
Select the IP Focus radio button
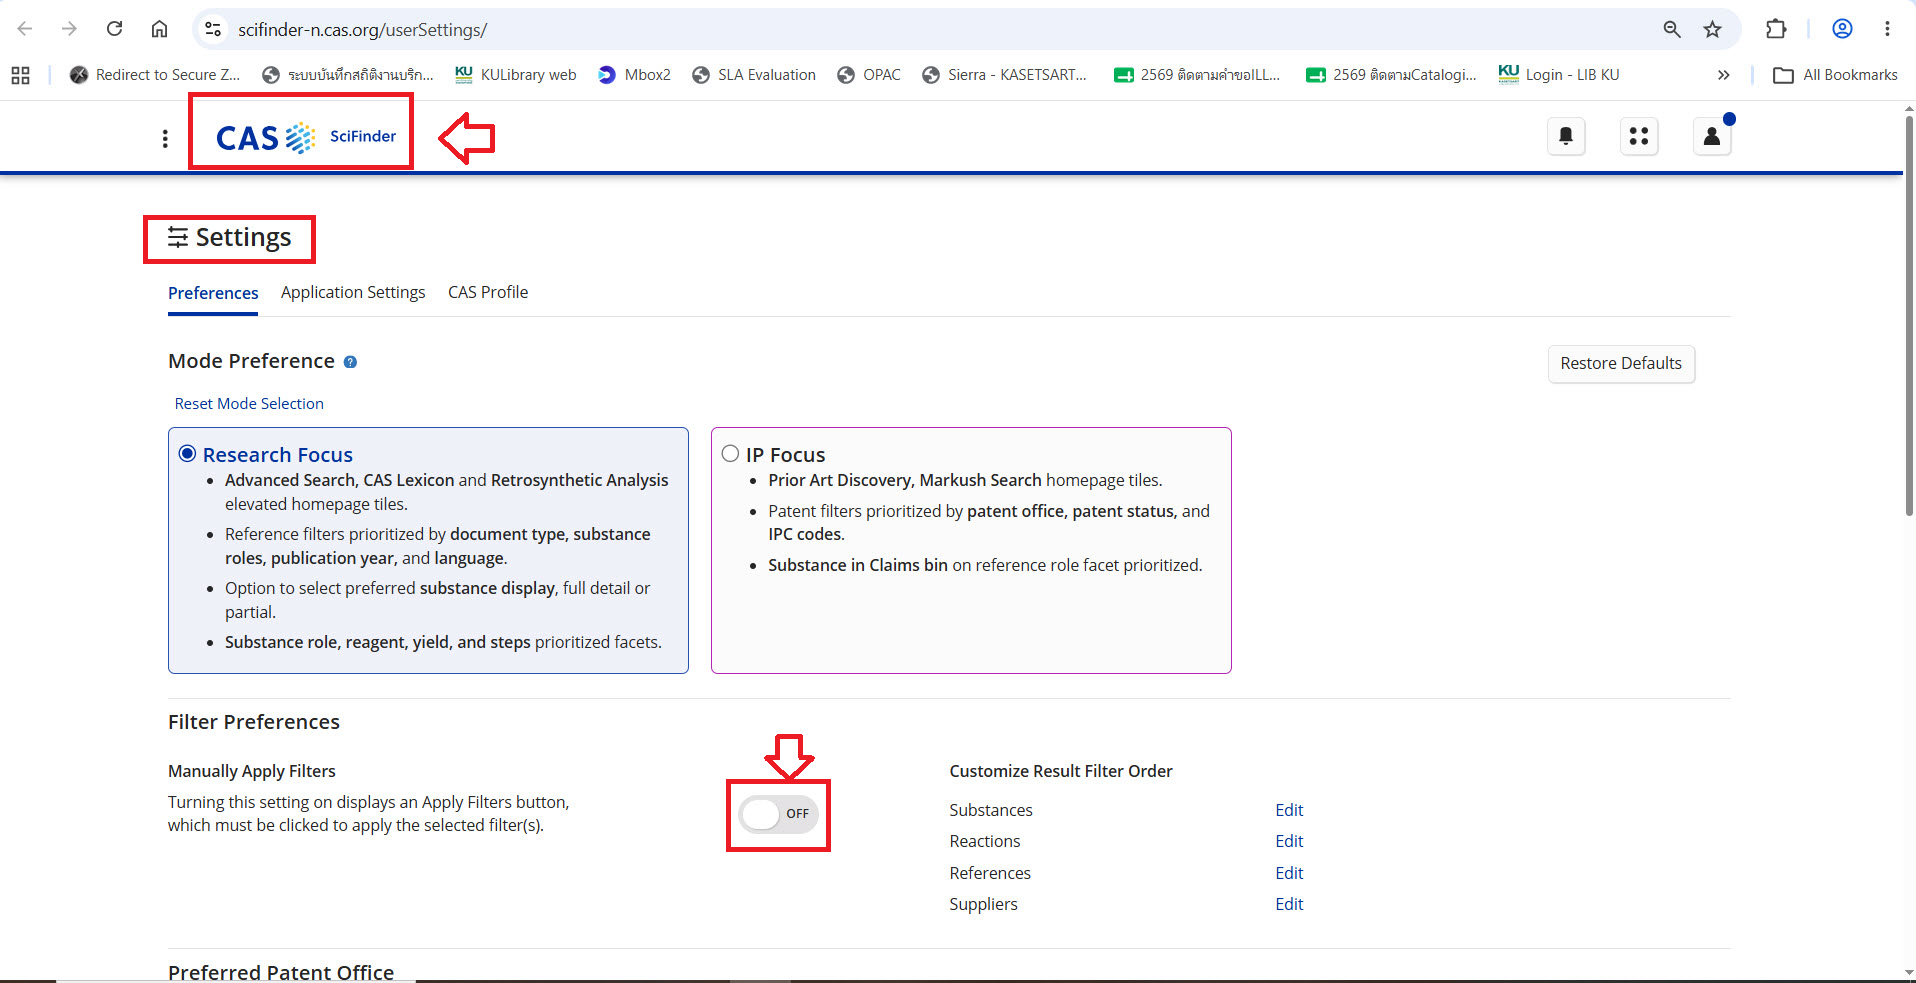(x=730, y=454)
